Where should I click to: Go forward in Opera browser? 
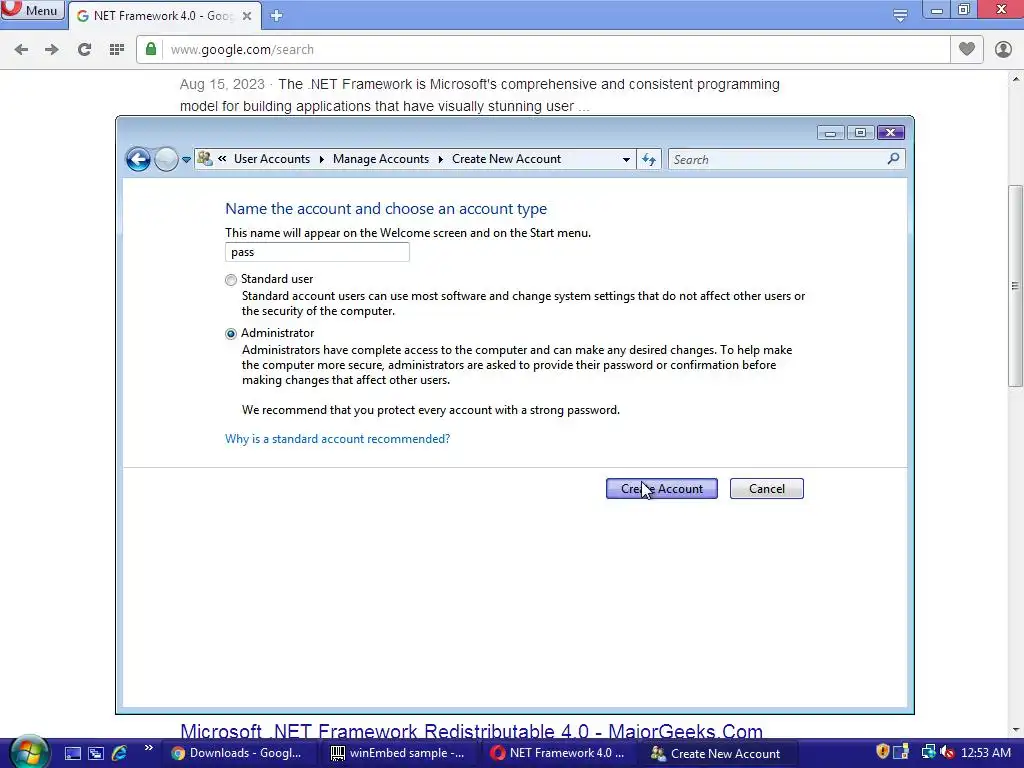click(52, 50)
